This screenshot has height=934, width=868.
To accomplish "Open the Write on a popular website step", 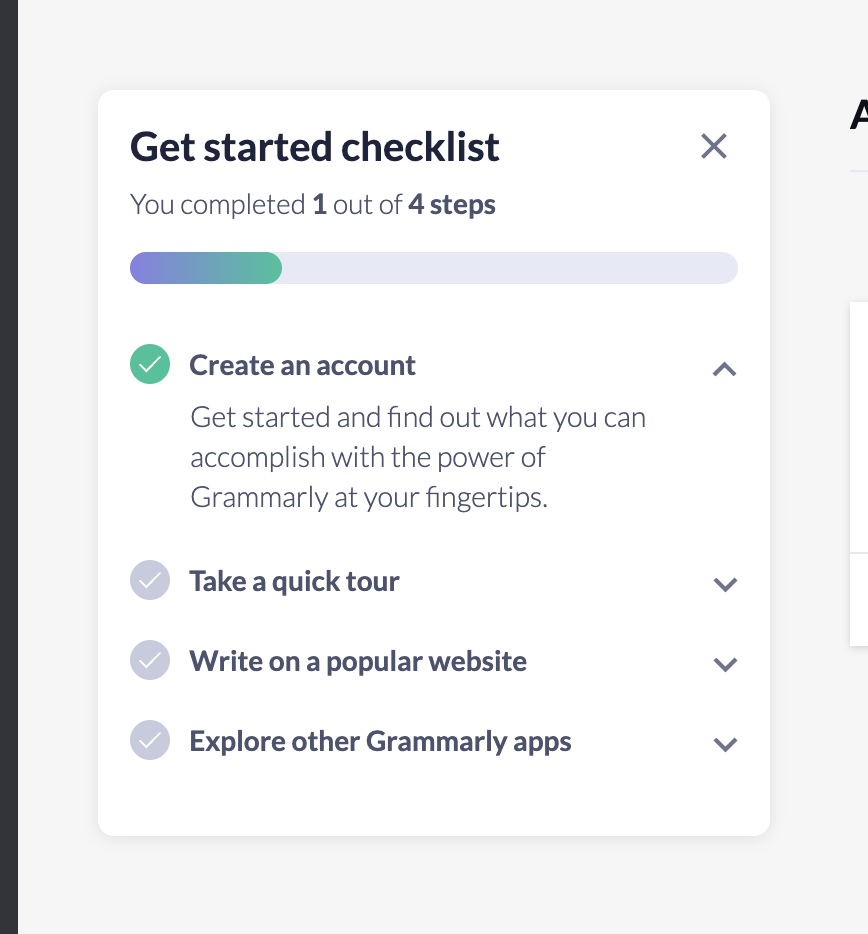I will click(x=358, y=661).
